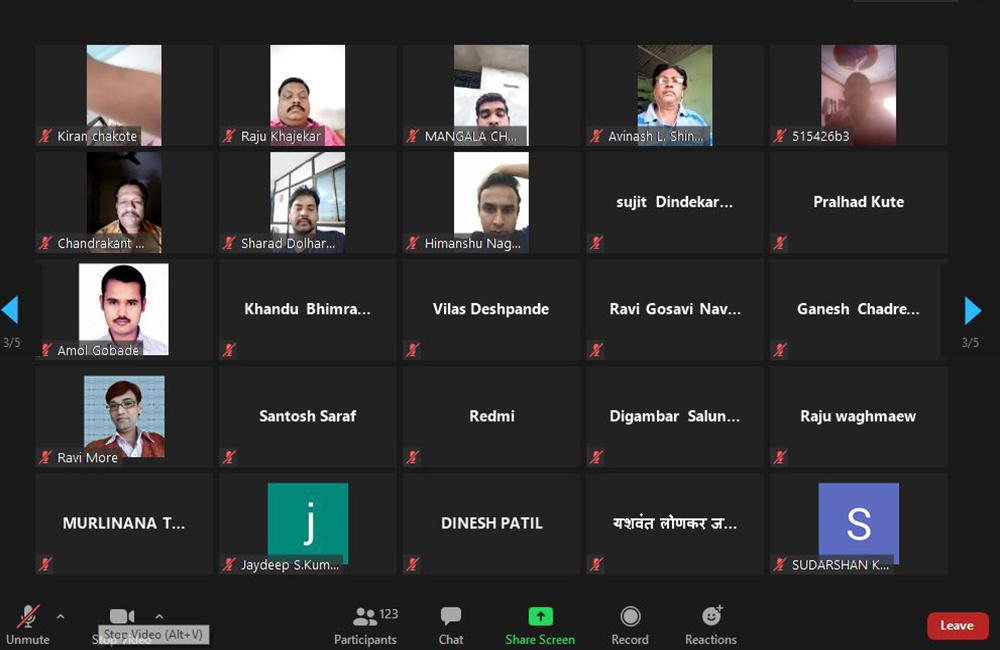The height and width of the screenshot is (650, 1000).
Task: Click the DINESH PATIL participant name
Action: point(492,524)
